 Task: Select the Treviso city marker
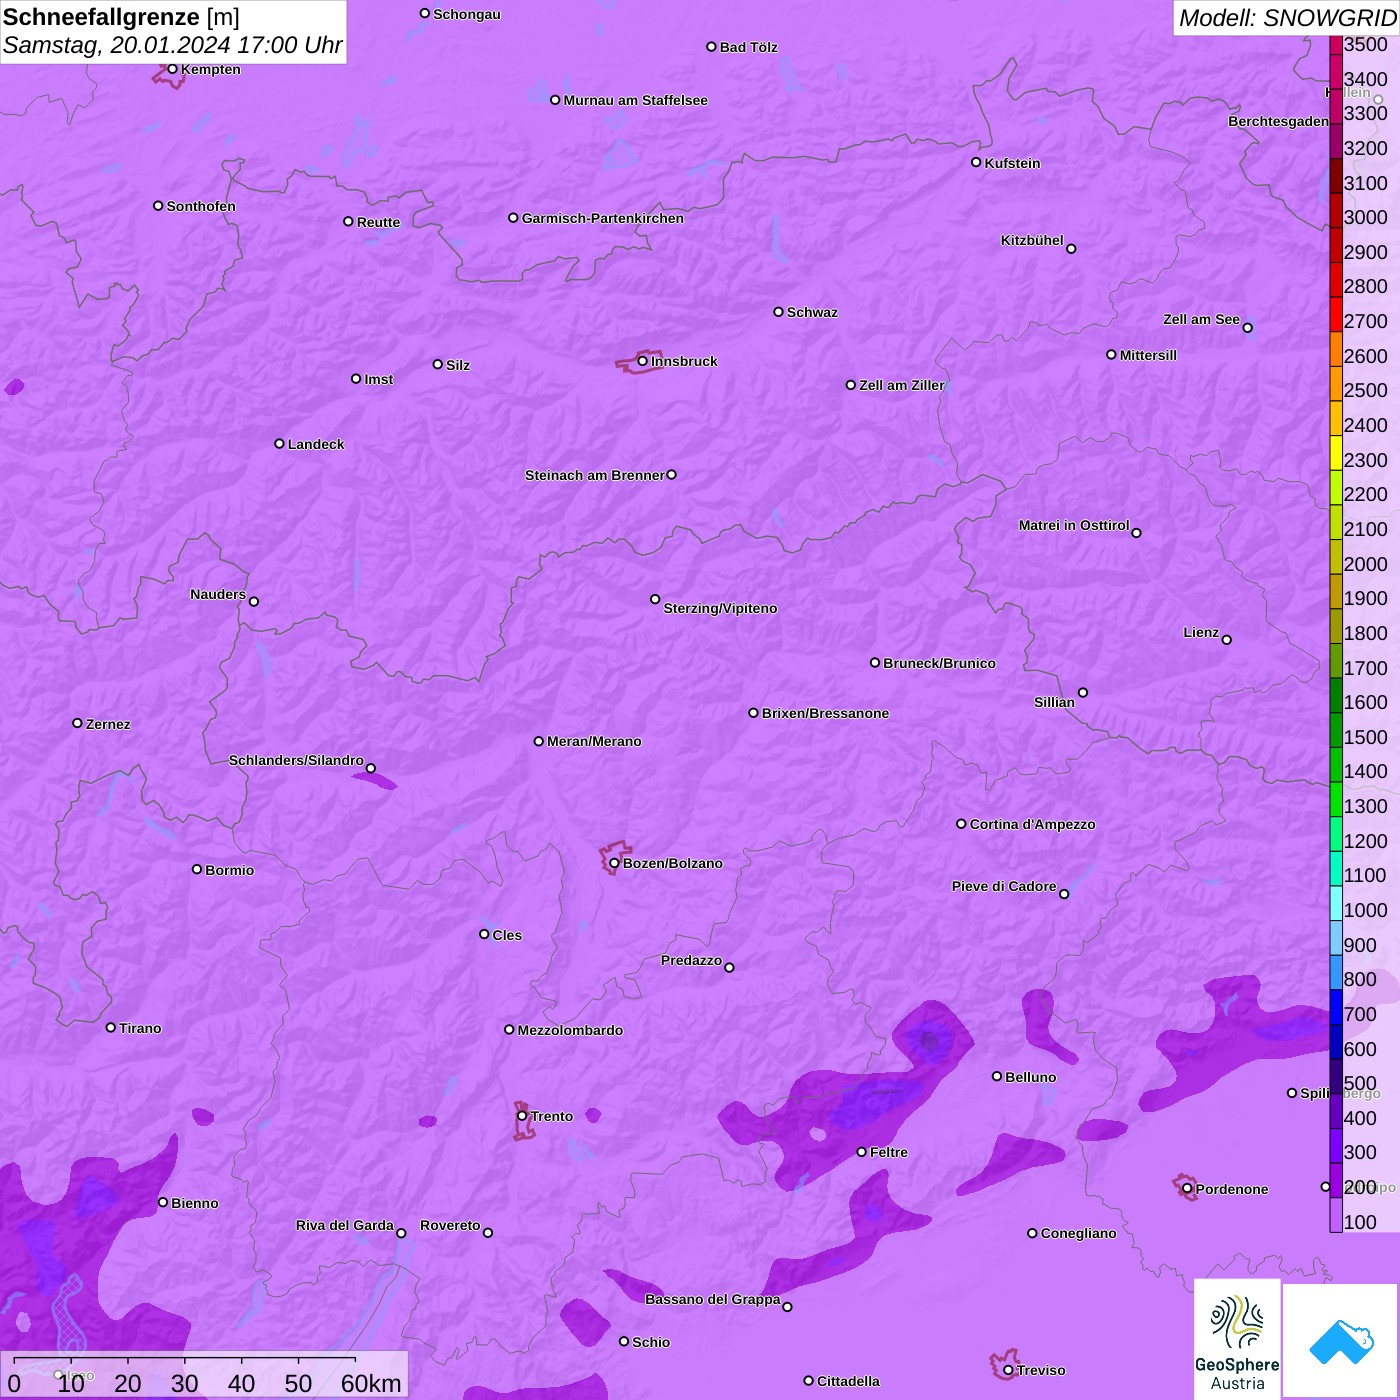pyautogui.click(x=1008, y=1370)
